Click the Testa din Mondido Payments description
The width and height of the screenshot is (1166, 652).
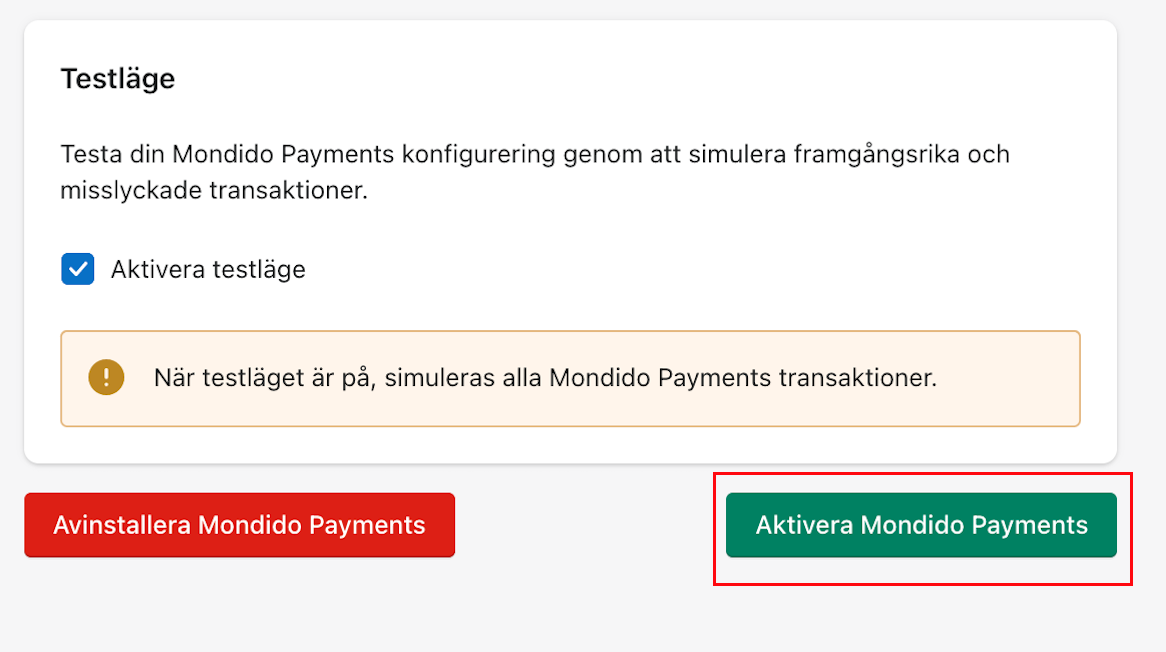click(x=535, y=172)
